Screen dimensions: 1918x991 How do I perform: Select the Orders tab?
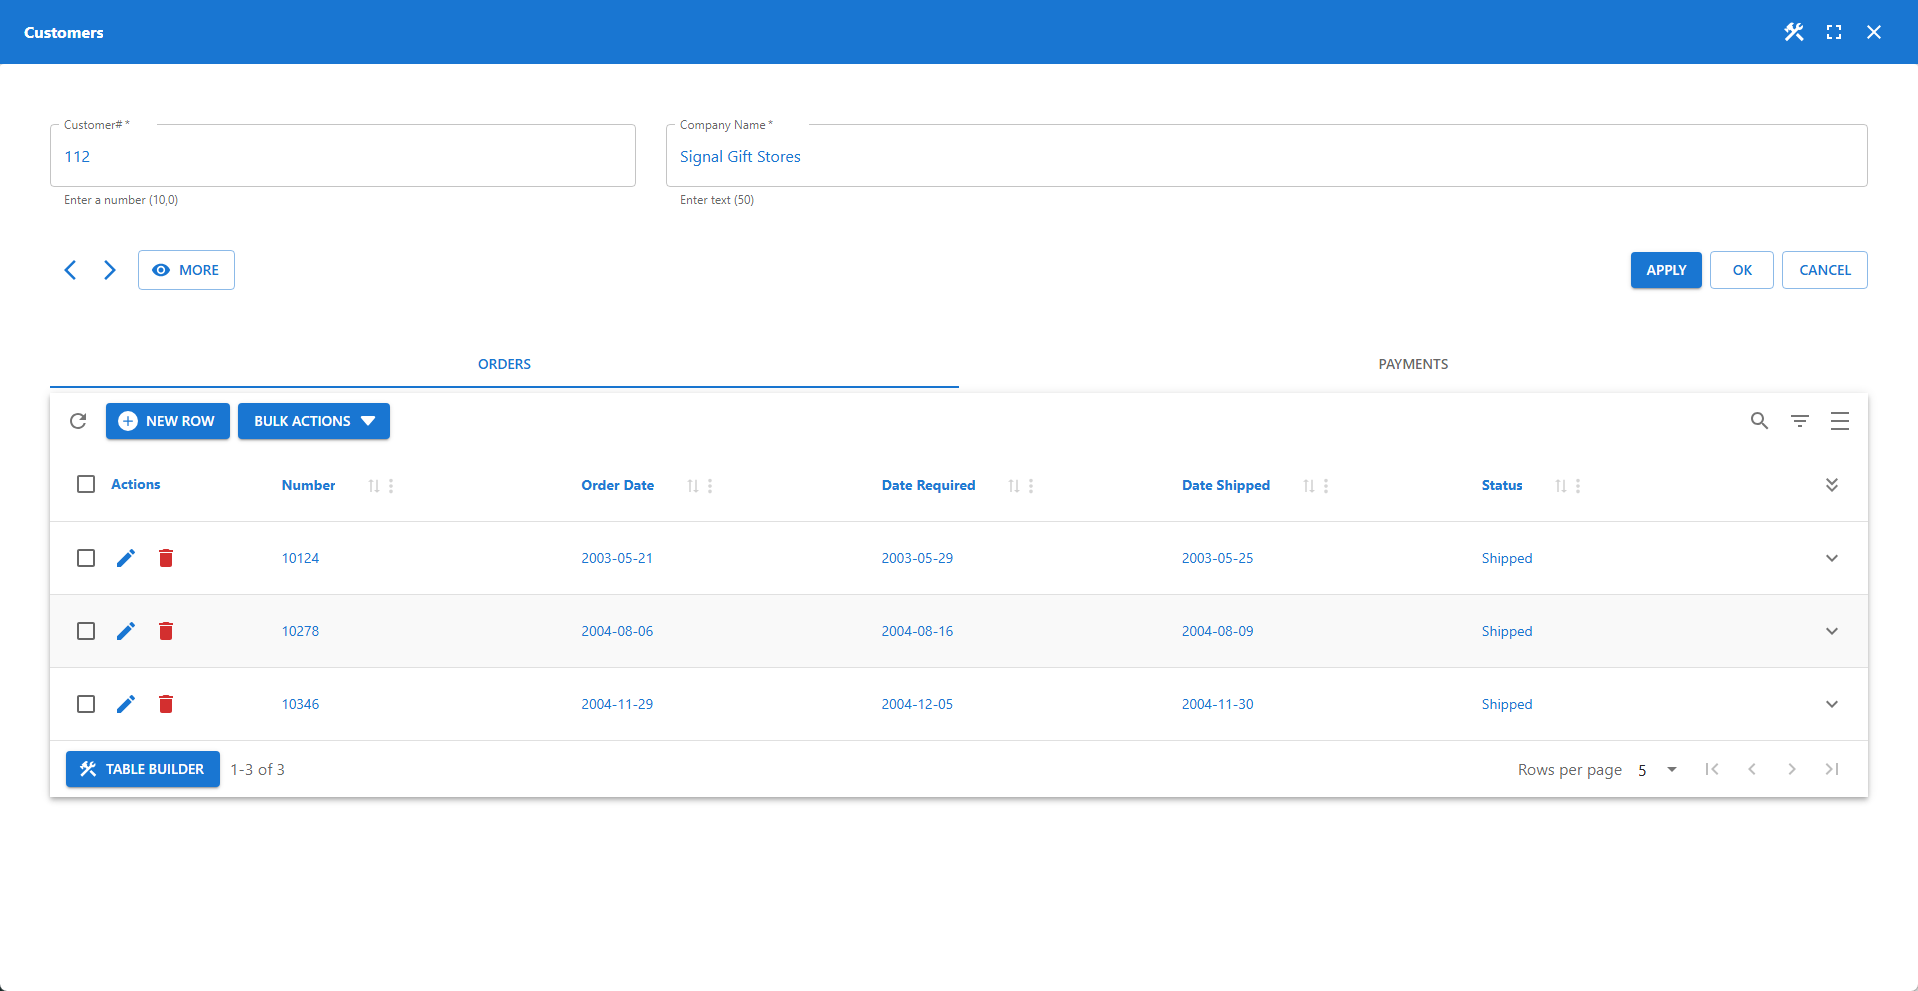click(504, 364)
